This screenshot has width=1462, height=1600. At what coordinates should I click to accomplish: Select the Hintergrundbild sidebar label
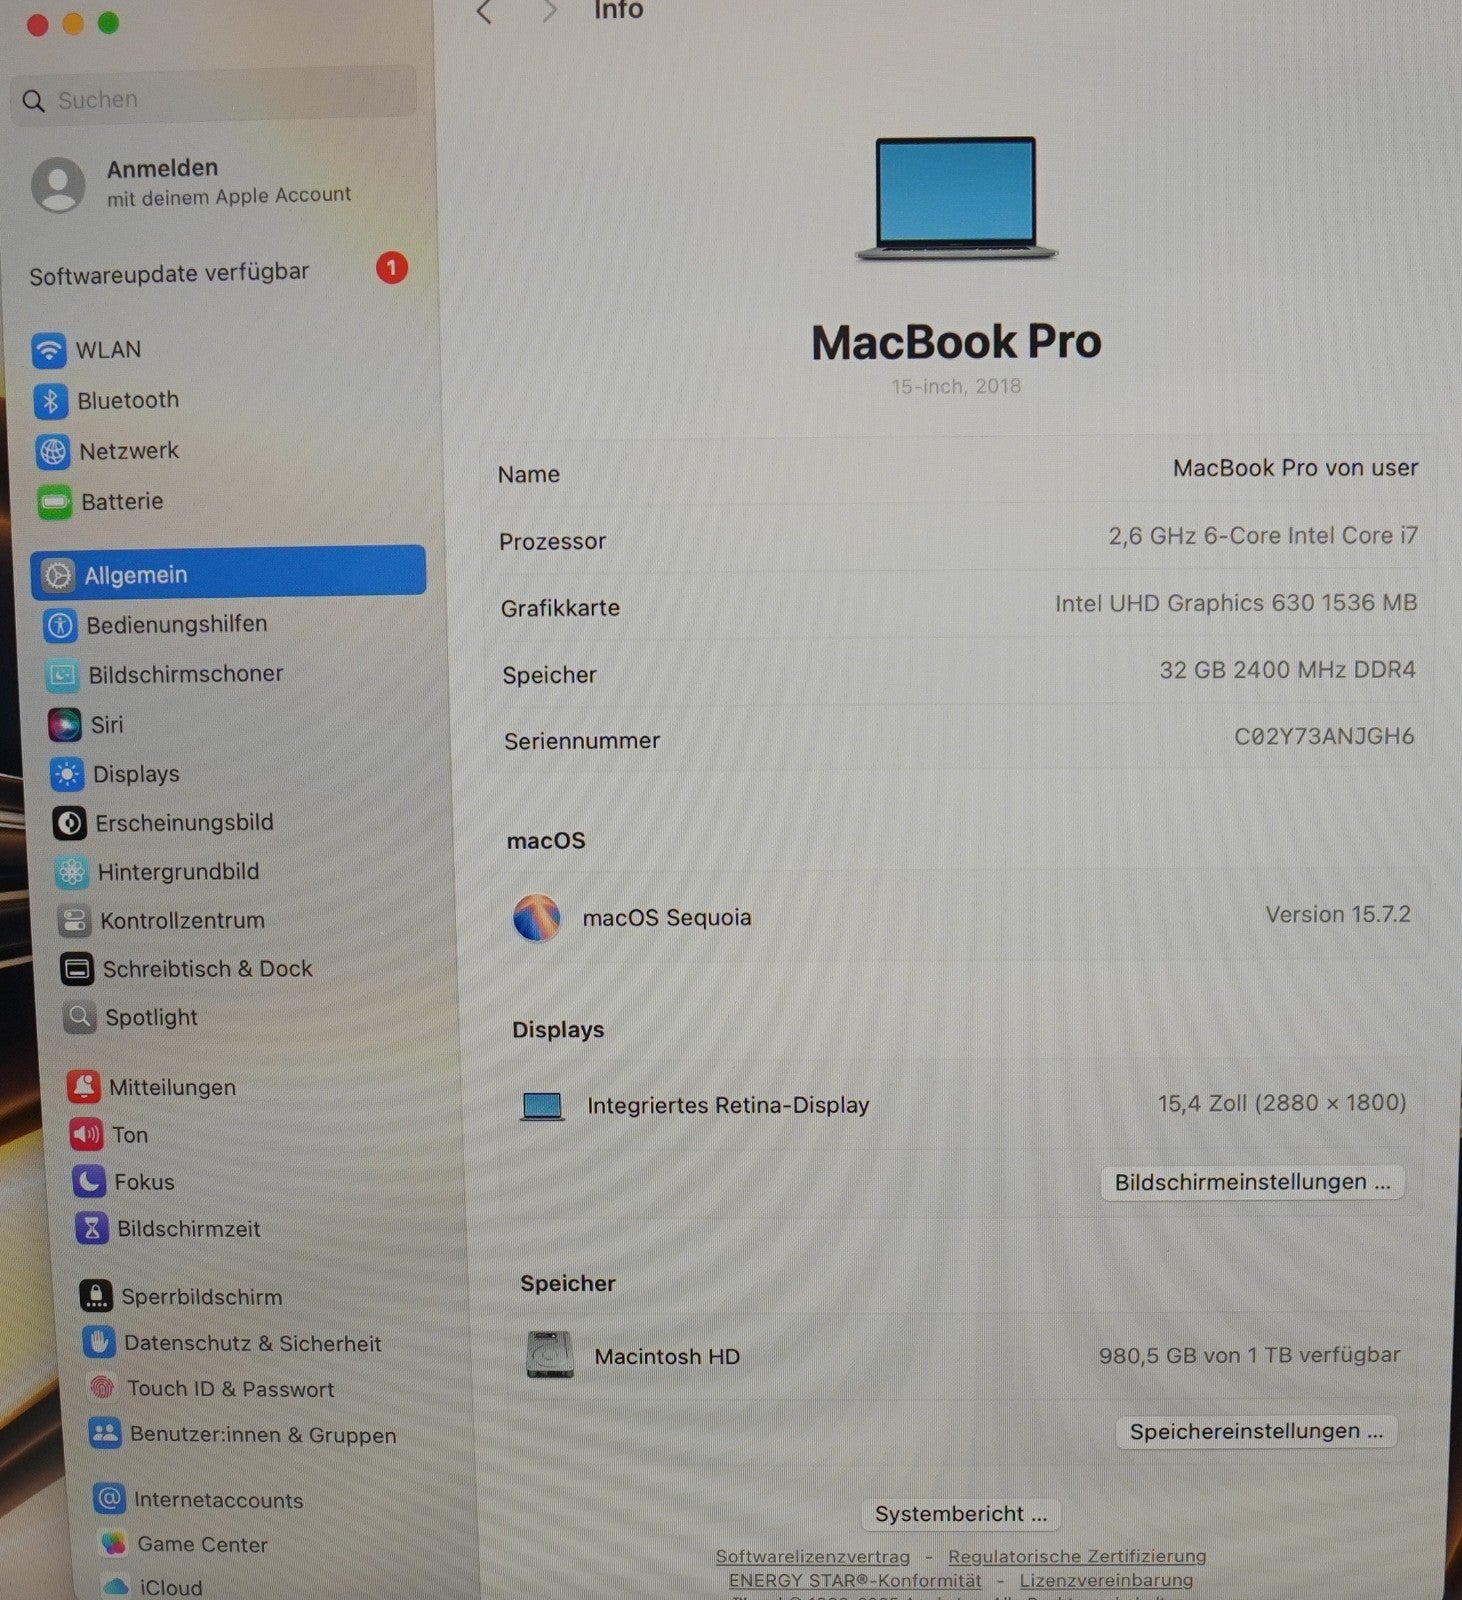point(178,872)
